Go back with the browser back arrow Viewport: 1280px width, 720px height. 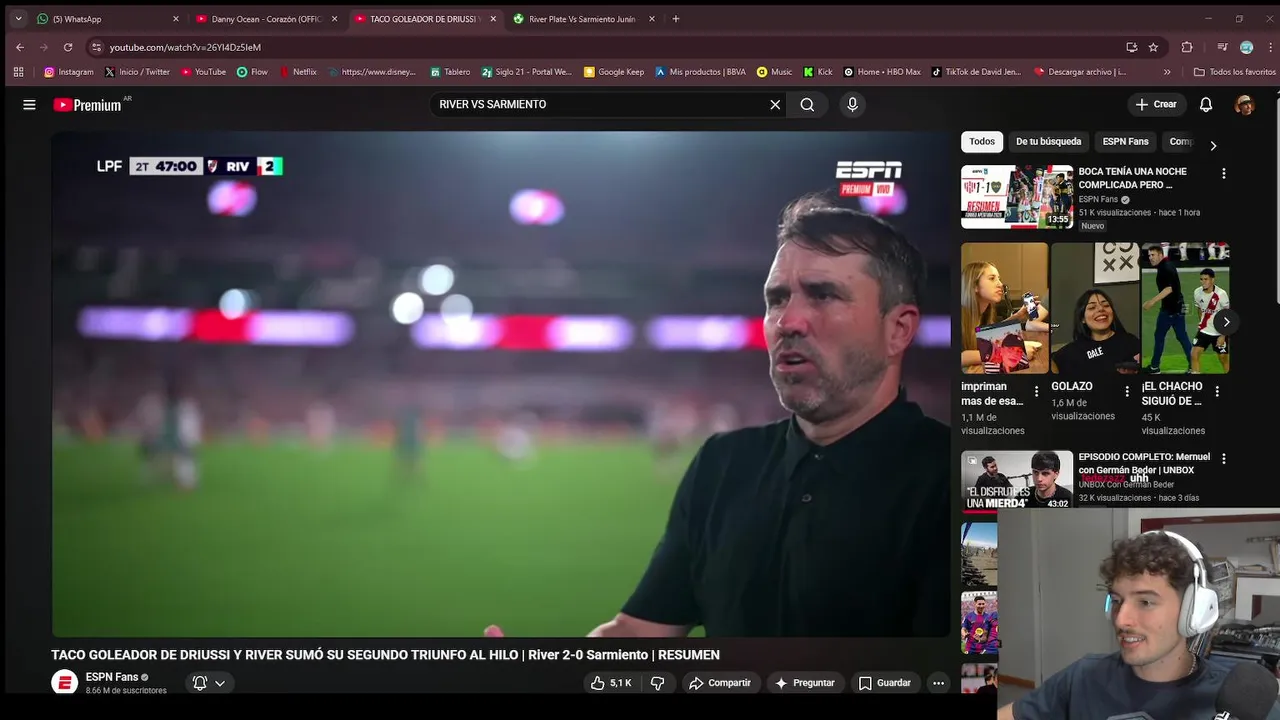point(19,47)
